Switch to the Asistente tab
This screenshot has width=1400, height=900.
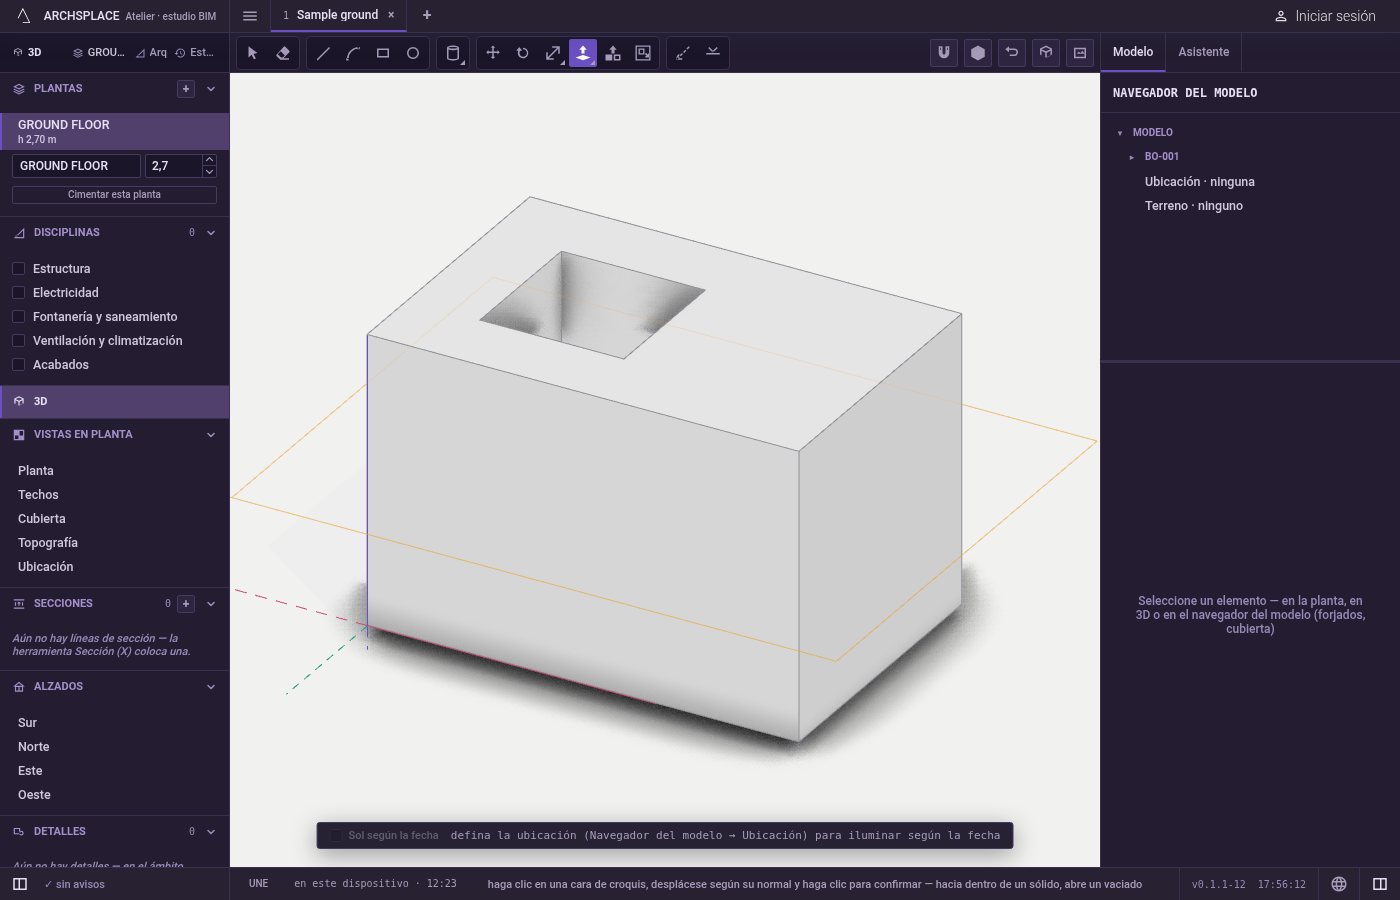click(x=1204, y=52)
